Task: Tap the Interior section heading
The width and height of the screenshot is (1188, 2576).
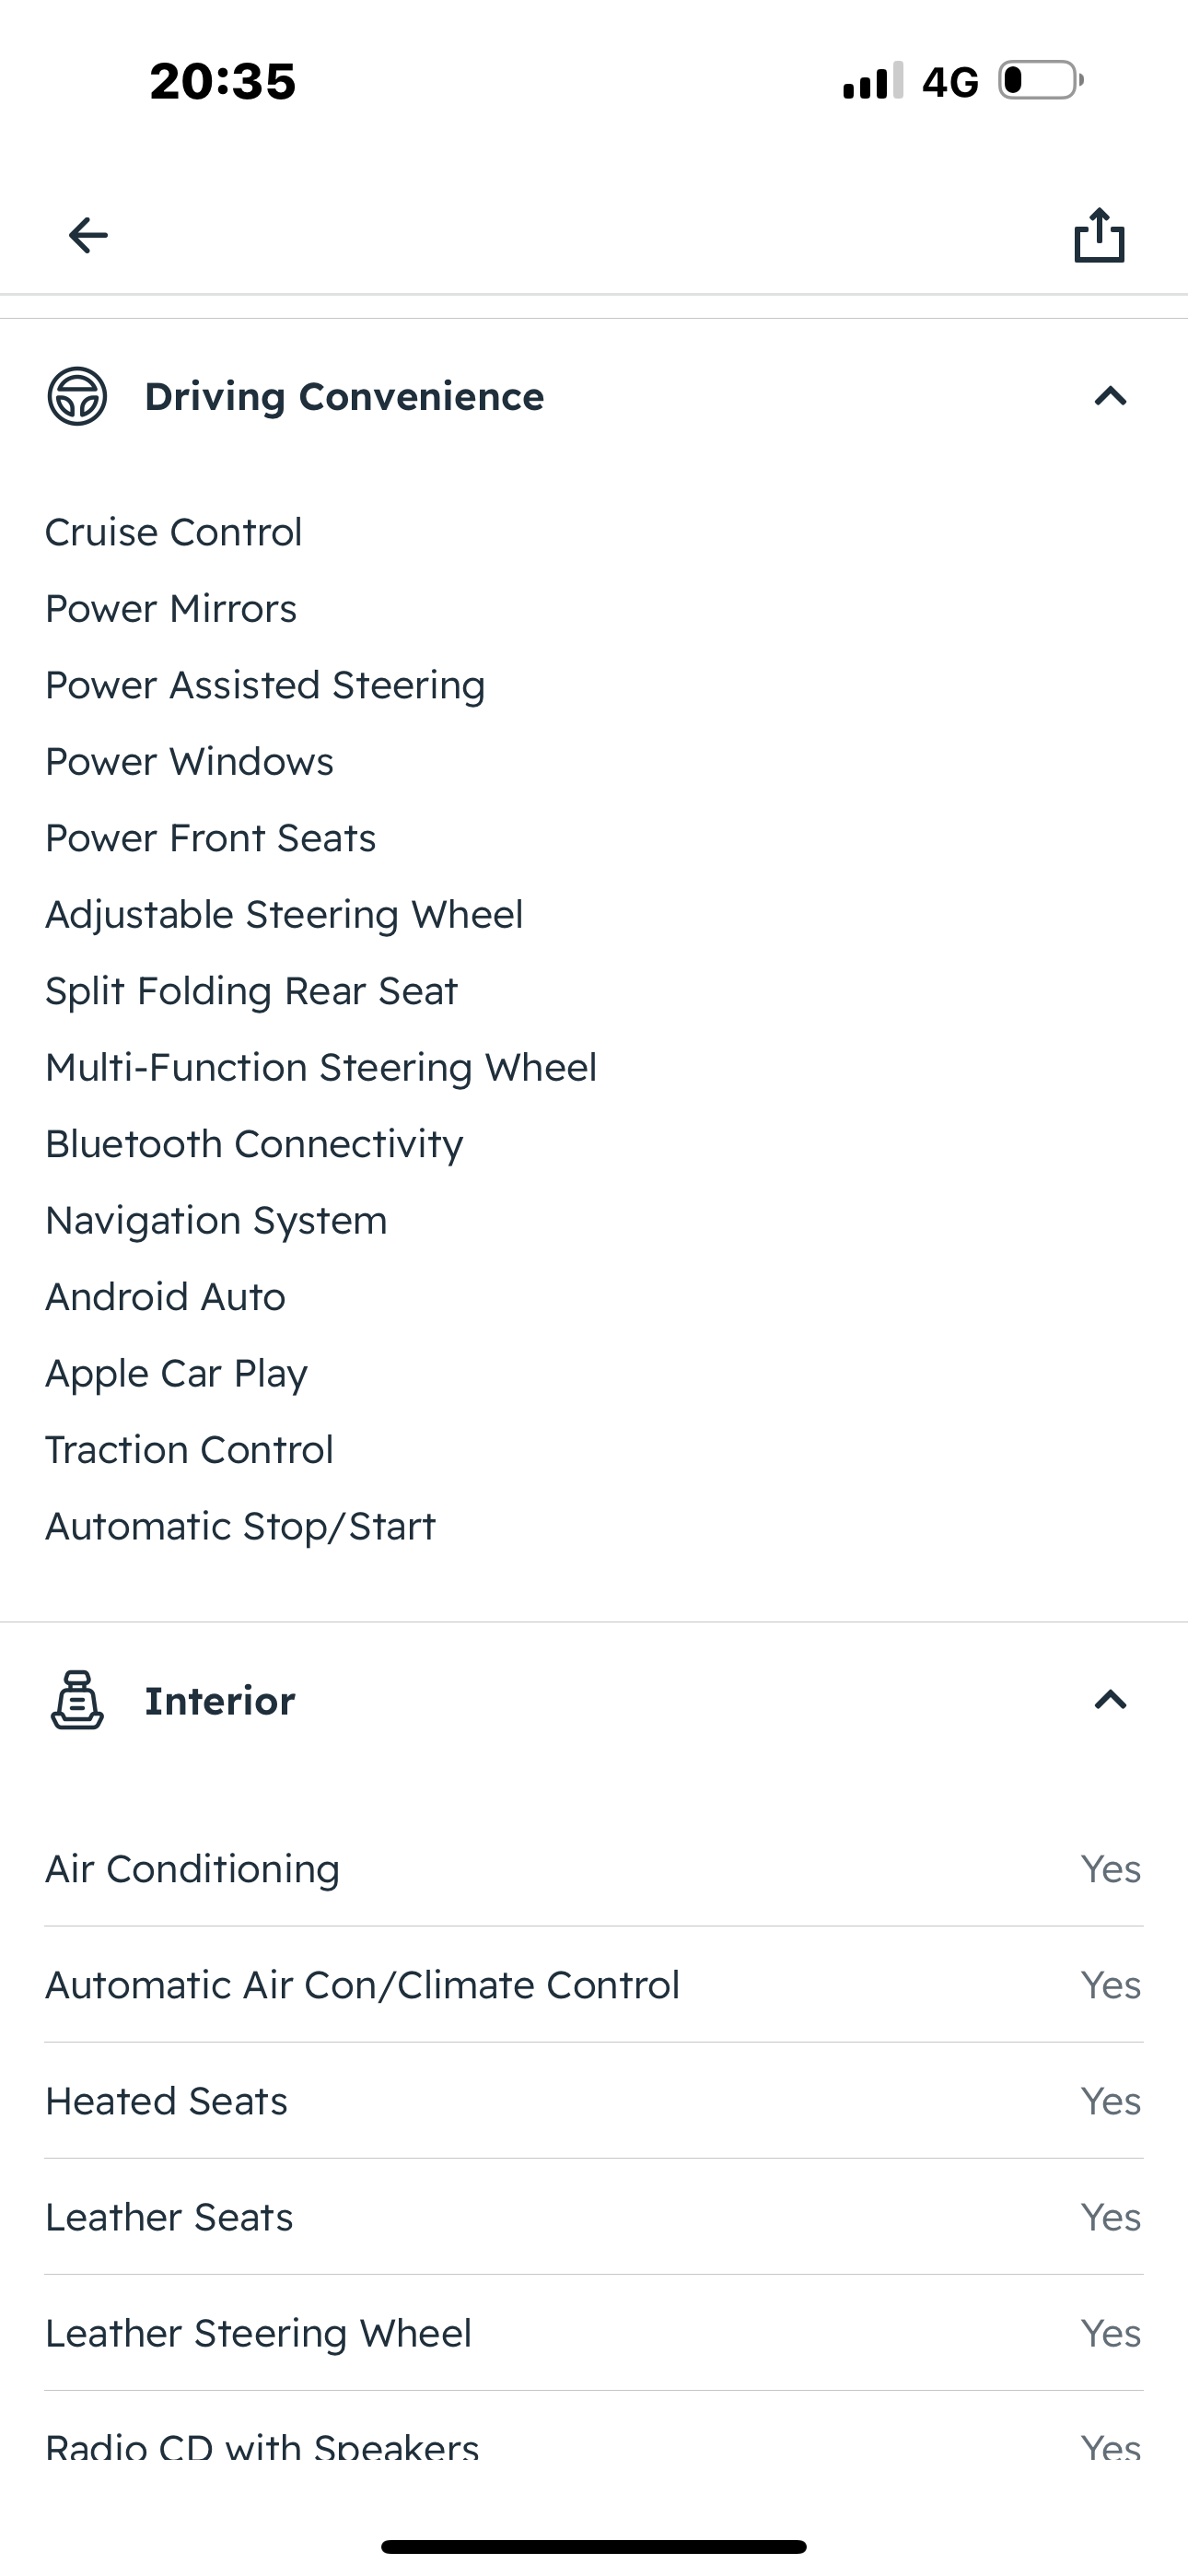Action: coord(220,1701)
